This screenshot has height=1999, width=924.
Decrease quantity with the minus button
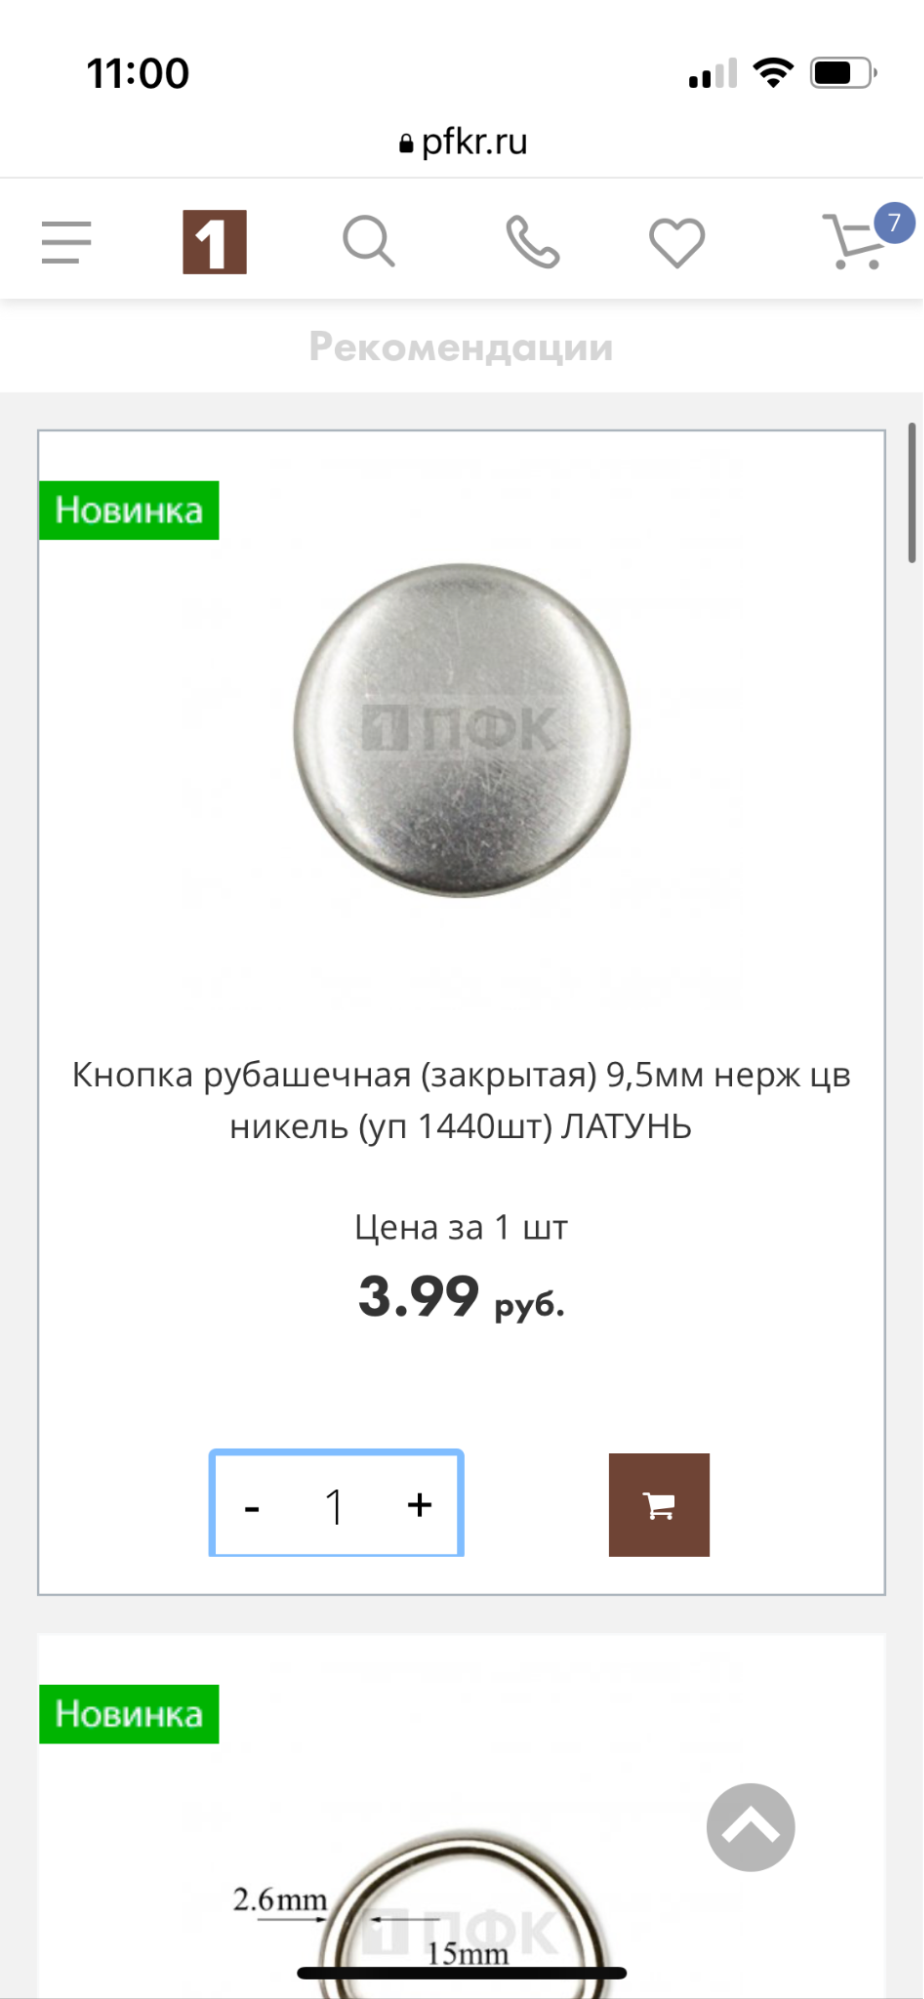(252, 1506)
